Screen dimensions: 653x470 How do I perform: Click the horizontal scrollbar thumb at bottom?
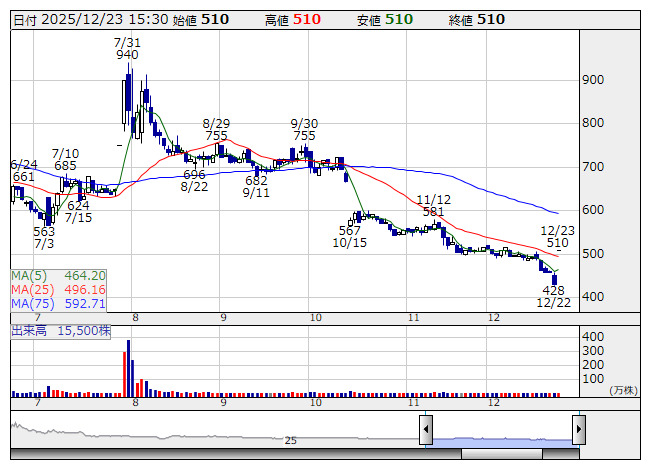(x=502, y=454)
